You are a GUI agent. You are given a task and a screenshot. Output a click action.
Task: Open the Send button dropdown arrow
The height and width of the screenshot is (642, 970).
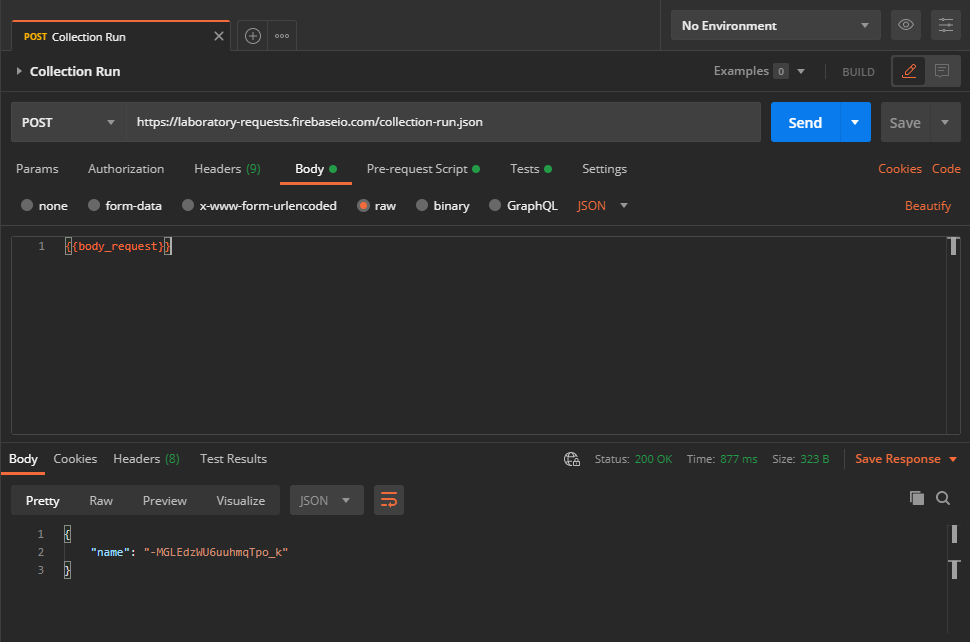tap(855, 122)
